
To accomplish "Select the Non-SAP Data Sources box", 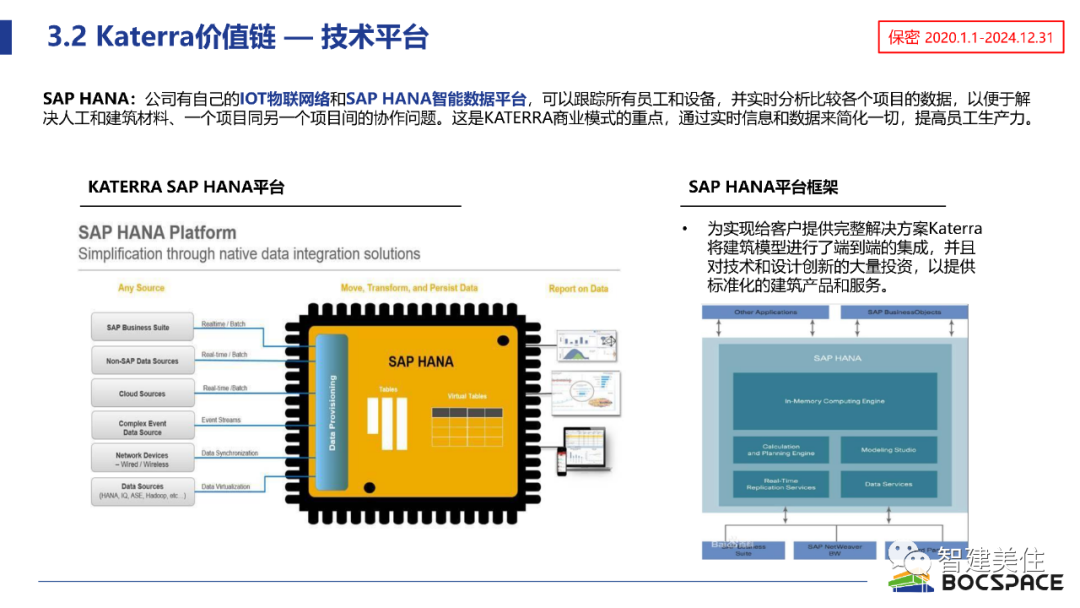I will [x=143, y=360].
